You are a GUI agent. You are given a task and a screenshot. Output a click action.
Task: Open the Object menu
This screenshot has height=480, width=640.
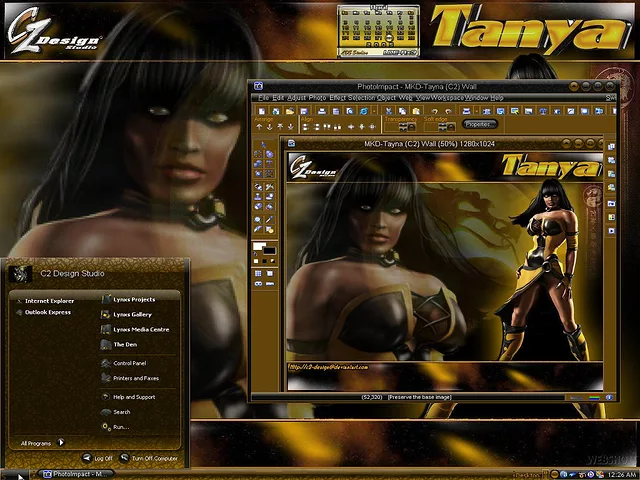coord(386,98)
